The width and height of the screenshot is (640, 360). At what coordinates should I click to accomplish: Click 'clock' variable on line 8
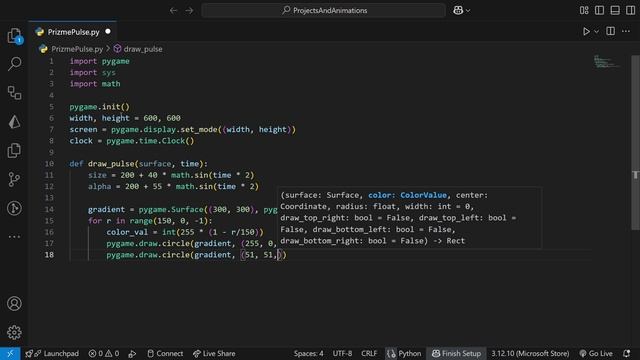(81, 141)
